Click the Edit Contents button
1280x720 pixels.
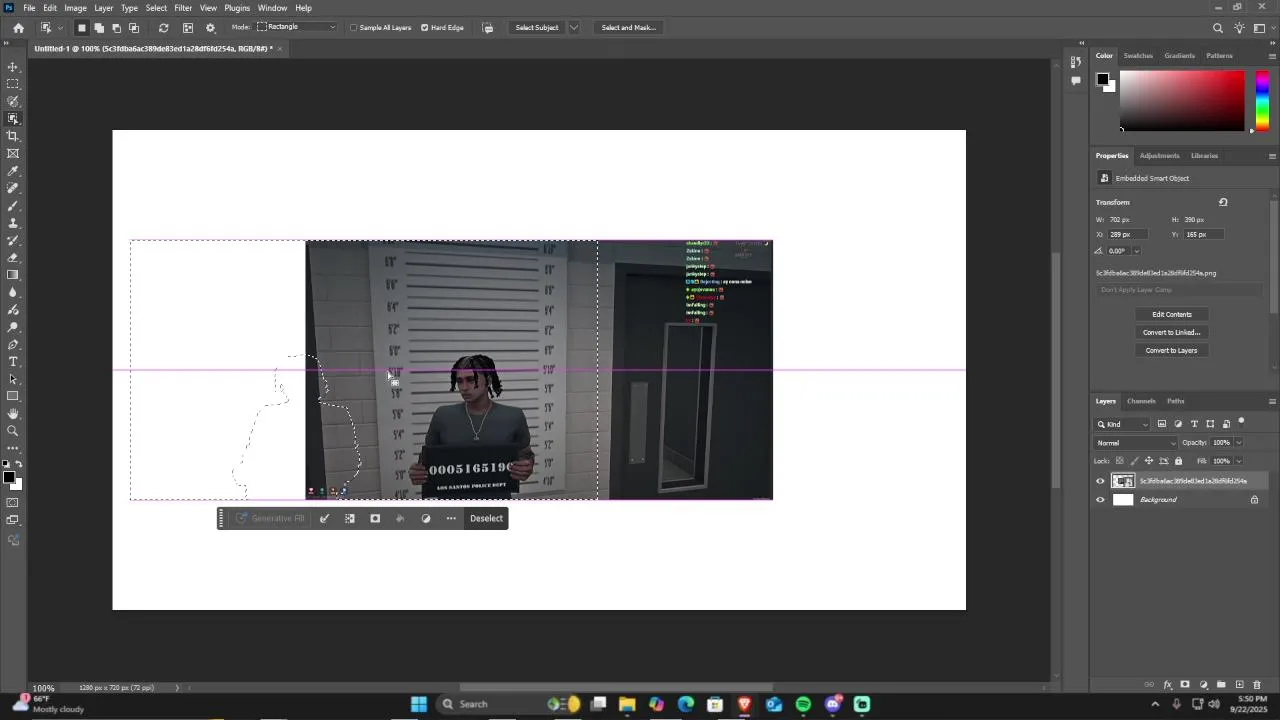pyautogui.click(x=1171, y=314)
